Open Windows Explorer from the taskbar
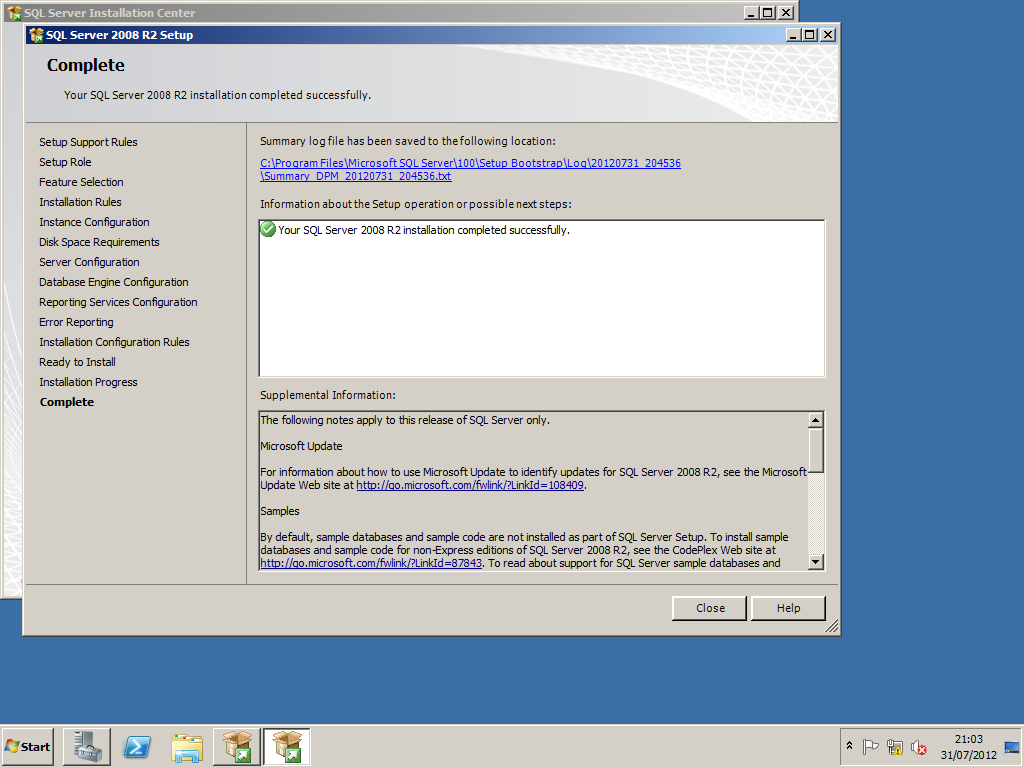This screenshot has height=768, width=1024. point(187,746)
